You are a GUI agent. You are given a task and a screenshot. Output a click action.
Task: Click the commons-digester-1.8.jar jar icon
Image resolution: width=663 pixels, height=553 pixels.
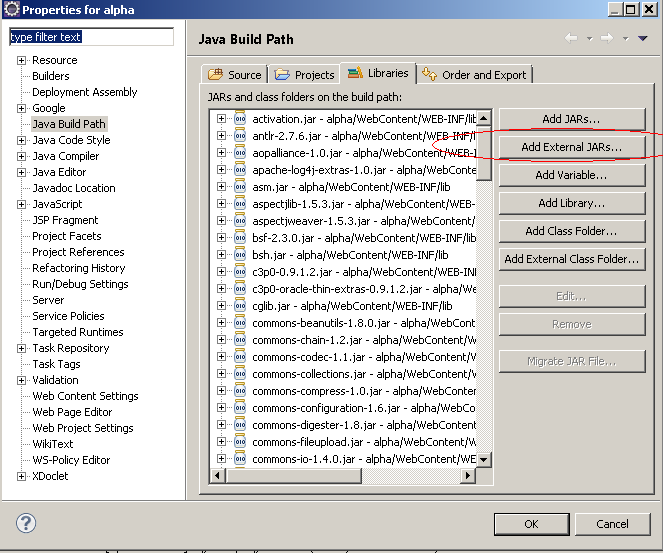(x=240, y=424)
